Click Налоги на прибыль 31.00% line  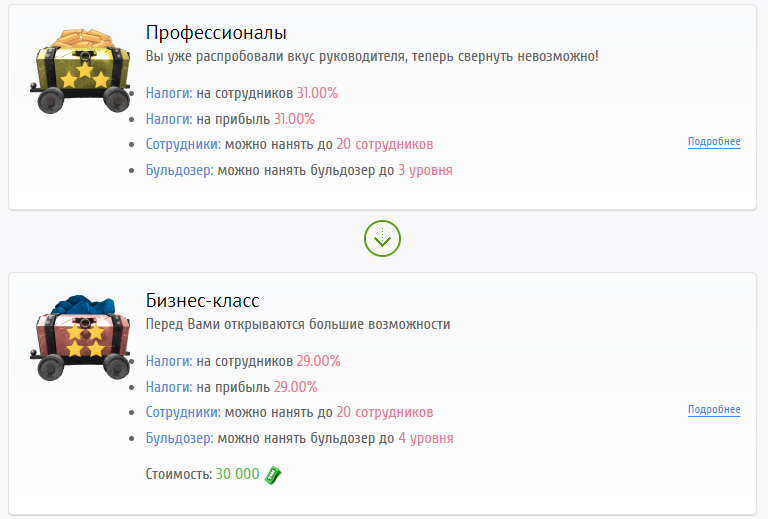pyautogui.click(x=230, y=119)
